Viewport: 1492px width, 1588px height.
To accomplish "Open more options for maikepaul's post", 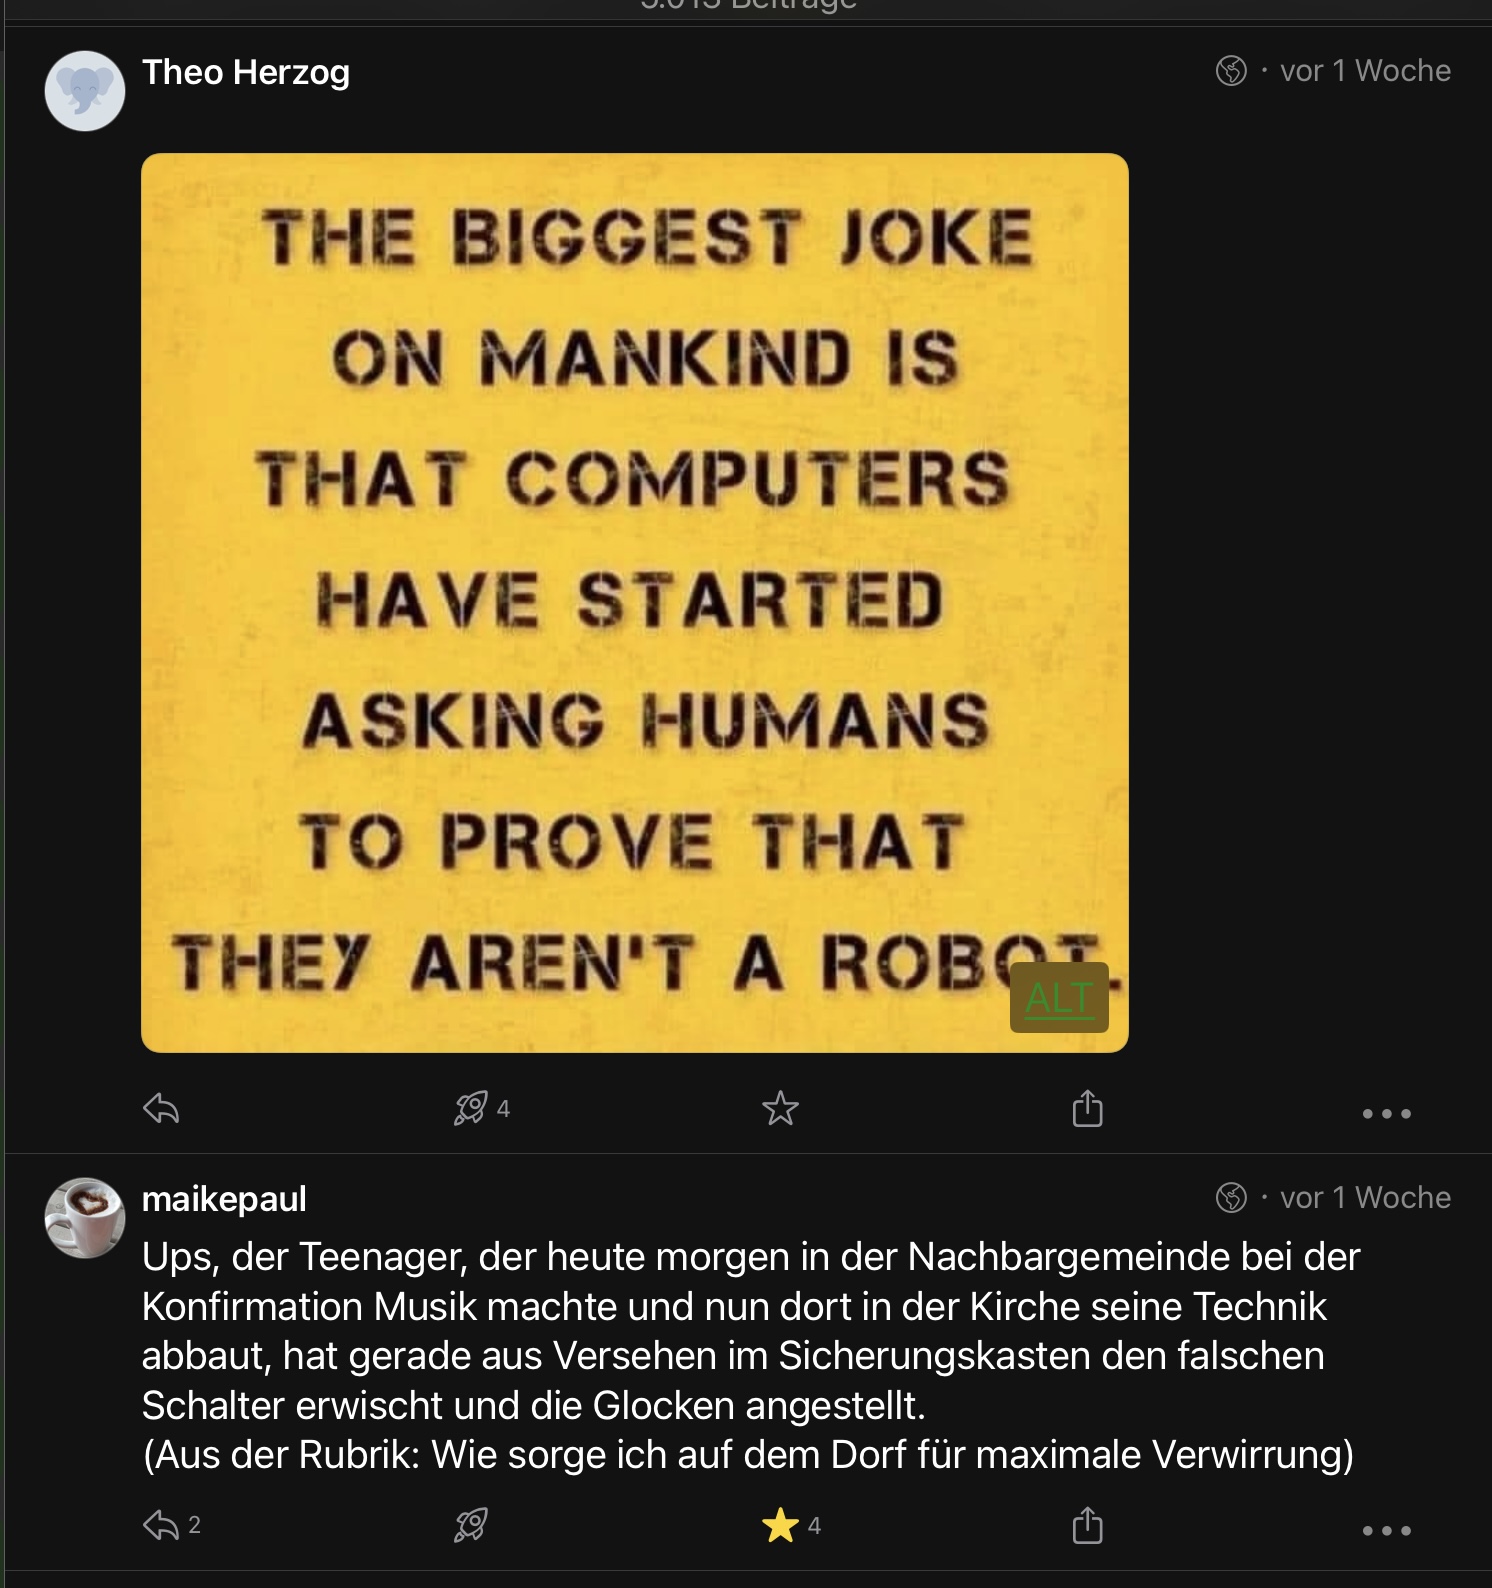I will click(1386, 1530).
